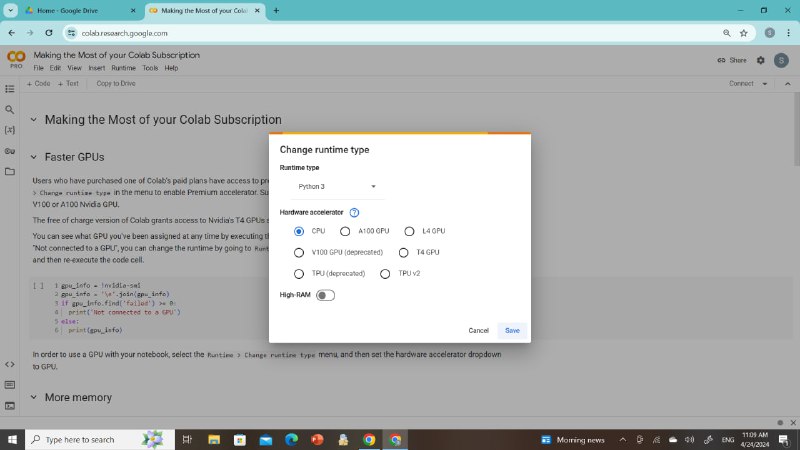This screenshot has width=800, height=450.
Task: Open Microsoft Edge from taskbar
Action: tap(291, 439)
